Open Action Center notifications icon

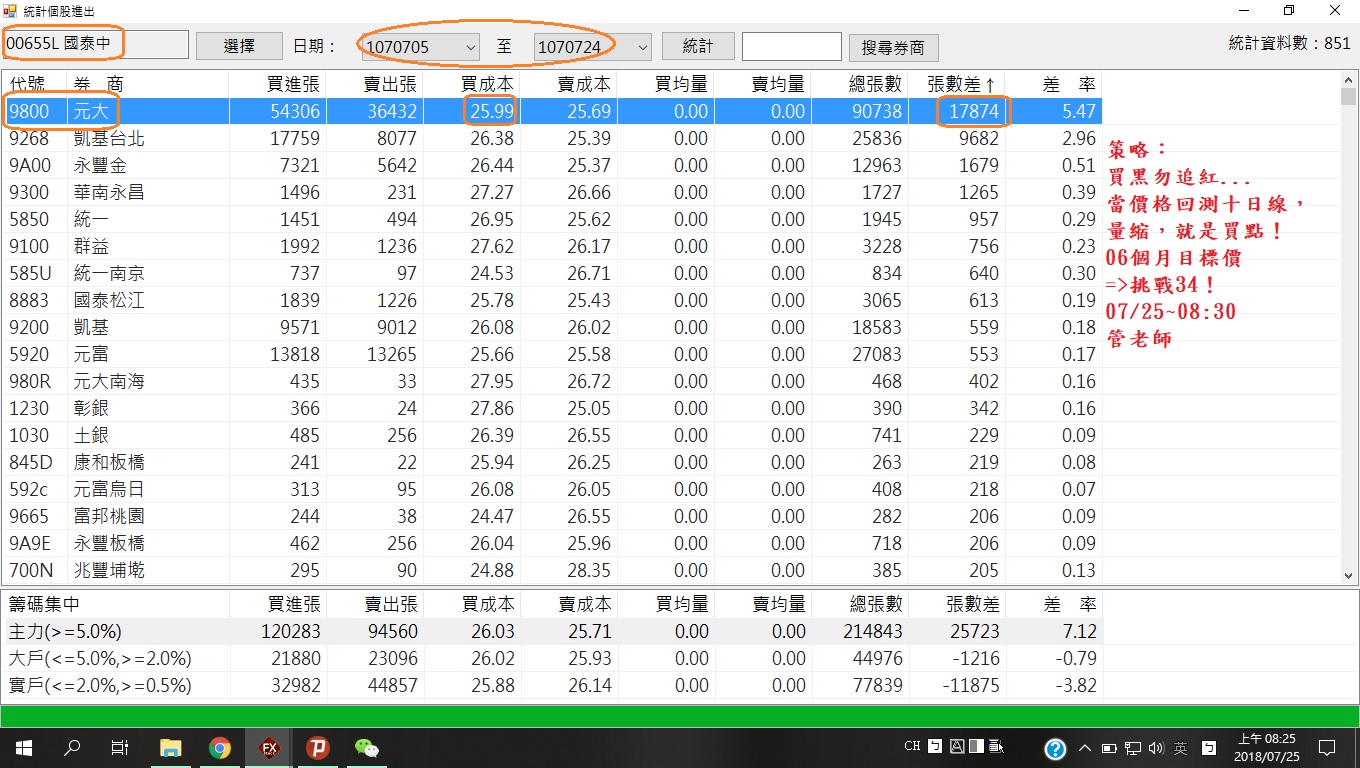click(1327, 748)
